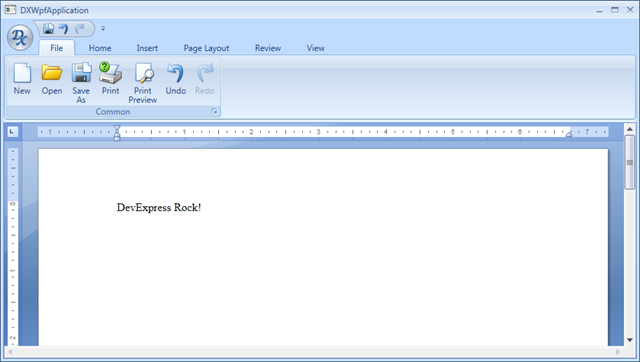This screenshot has height=362, width=640.
Task: Click the quick access toolbar Redo arrow
Action: 80,29
